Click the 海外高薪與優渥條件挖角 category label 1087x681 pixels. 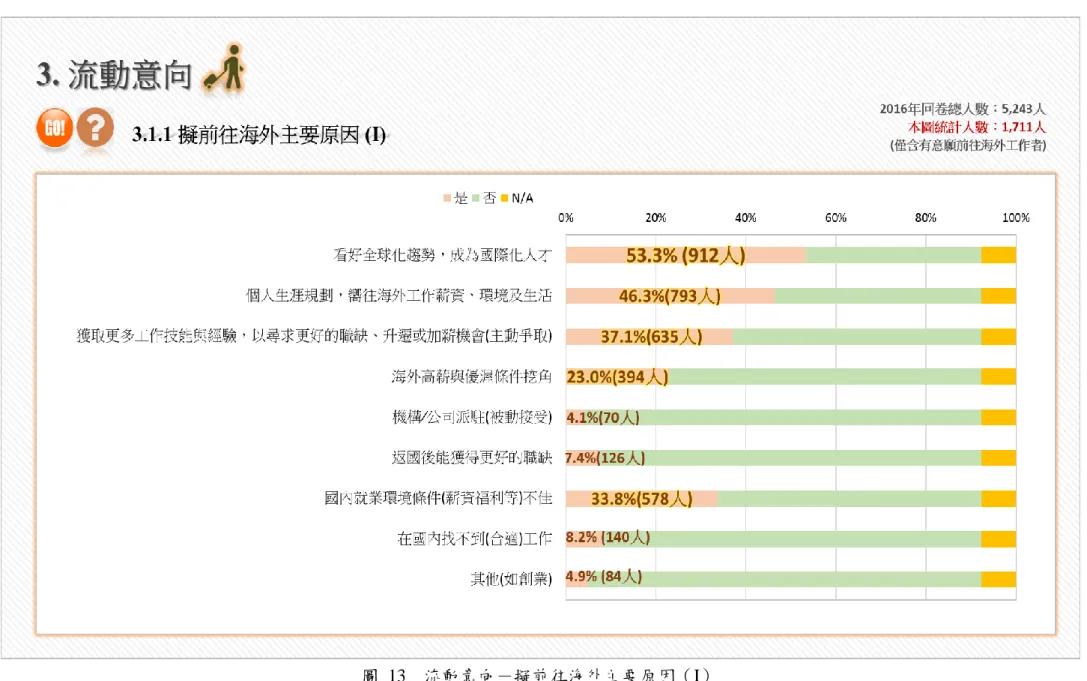tap(471, 377)
